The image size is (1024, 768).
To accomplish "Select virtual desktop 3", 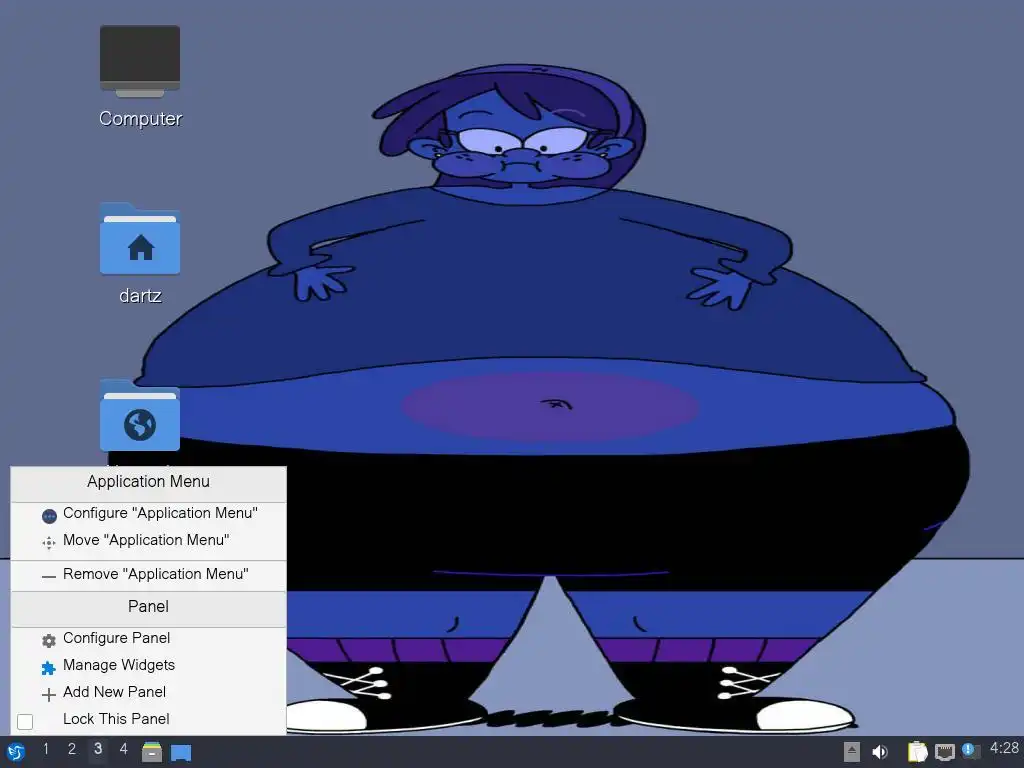I will 98,749.
